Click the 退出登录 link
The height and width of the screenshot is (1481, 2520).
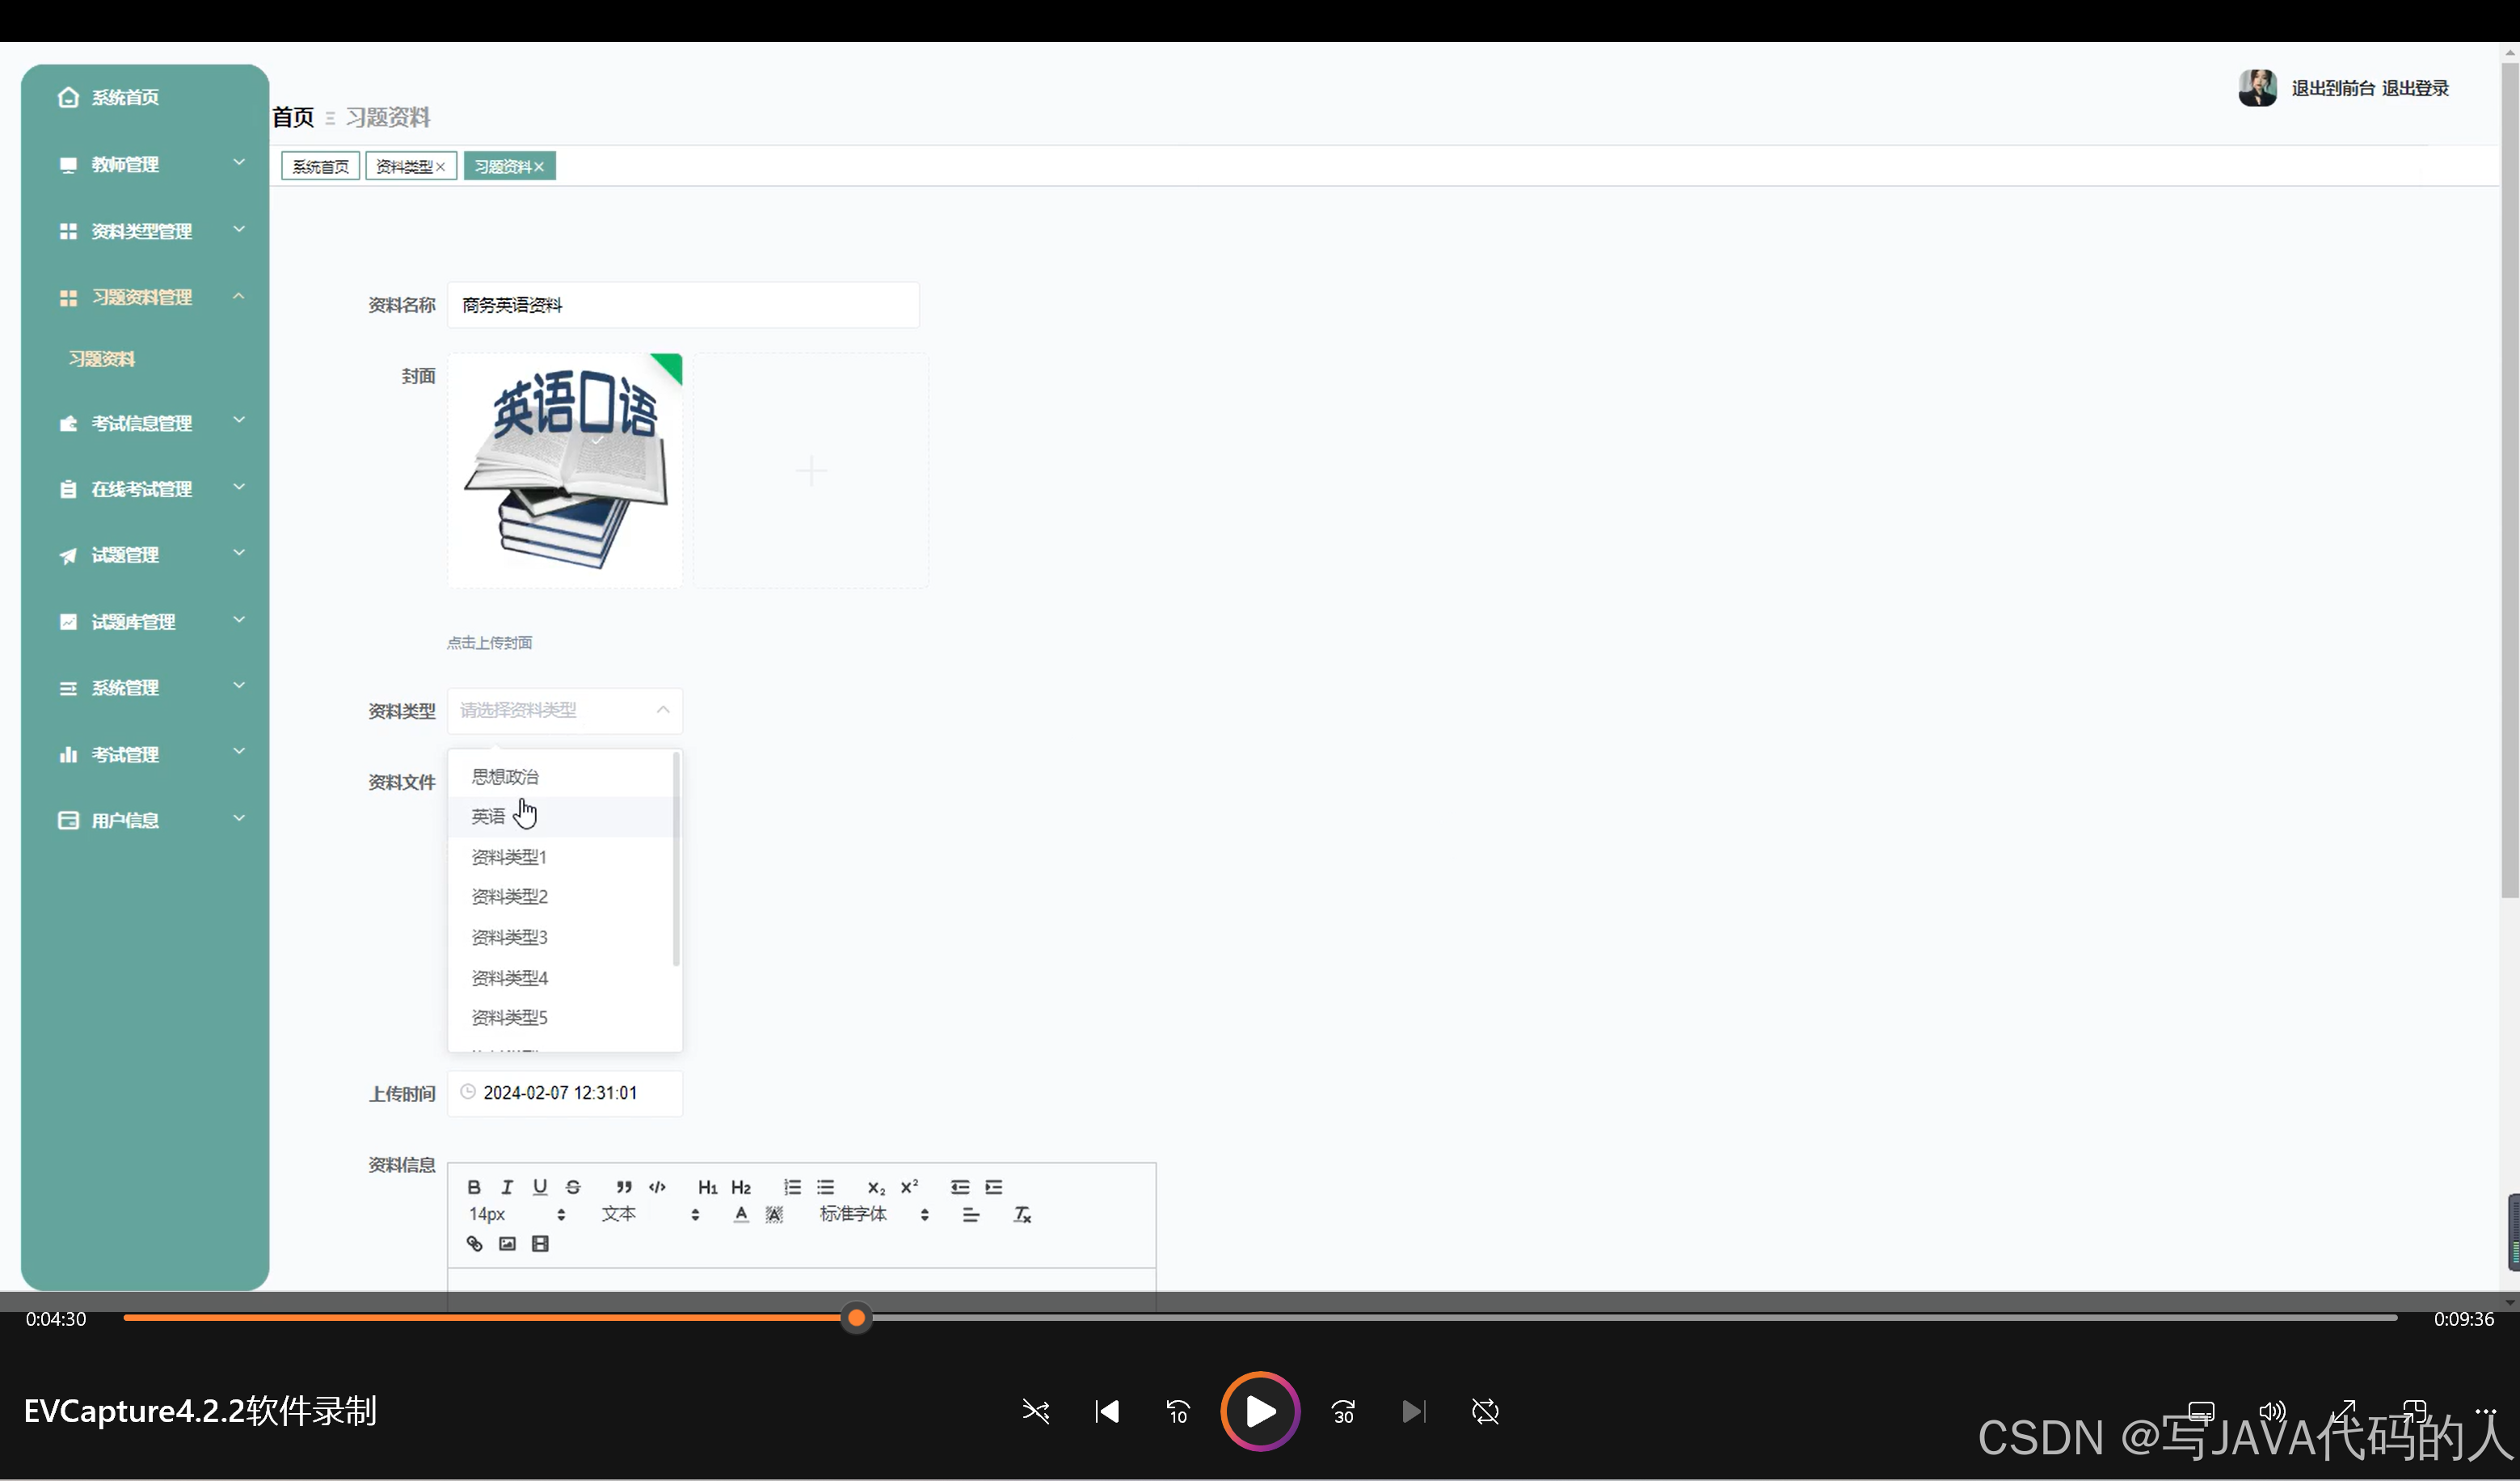[2414, 88]
